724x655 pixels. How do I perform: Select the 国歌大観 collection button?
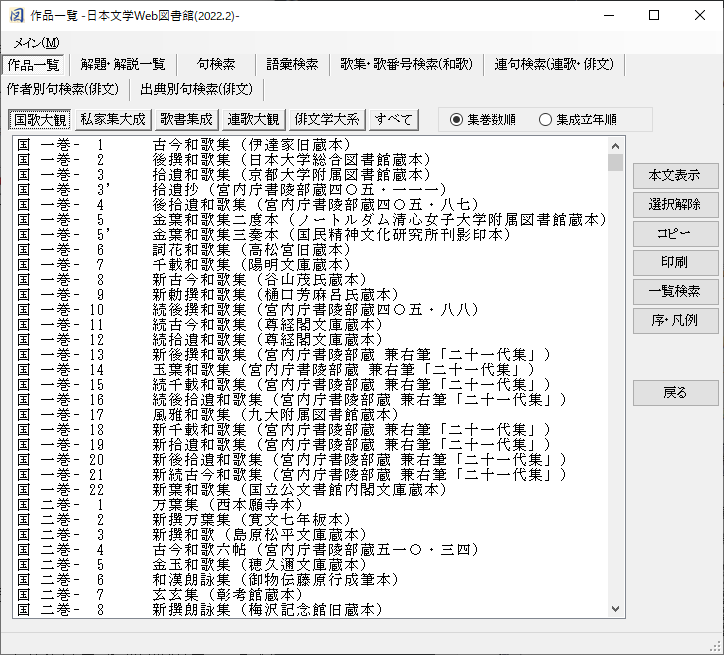[40, 120]
